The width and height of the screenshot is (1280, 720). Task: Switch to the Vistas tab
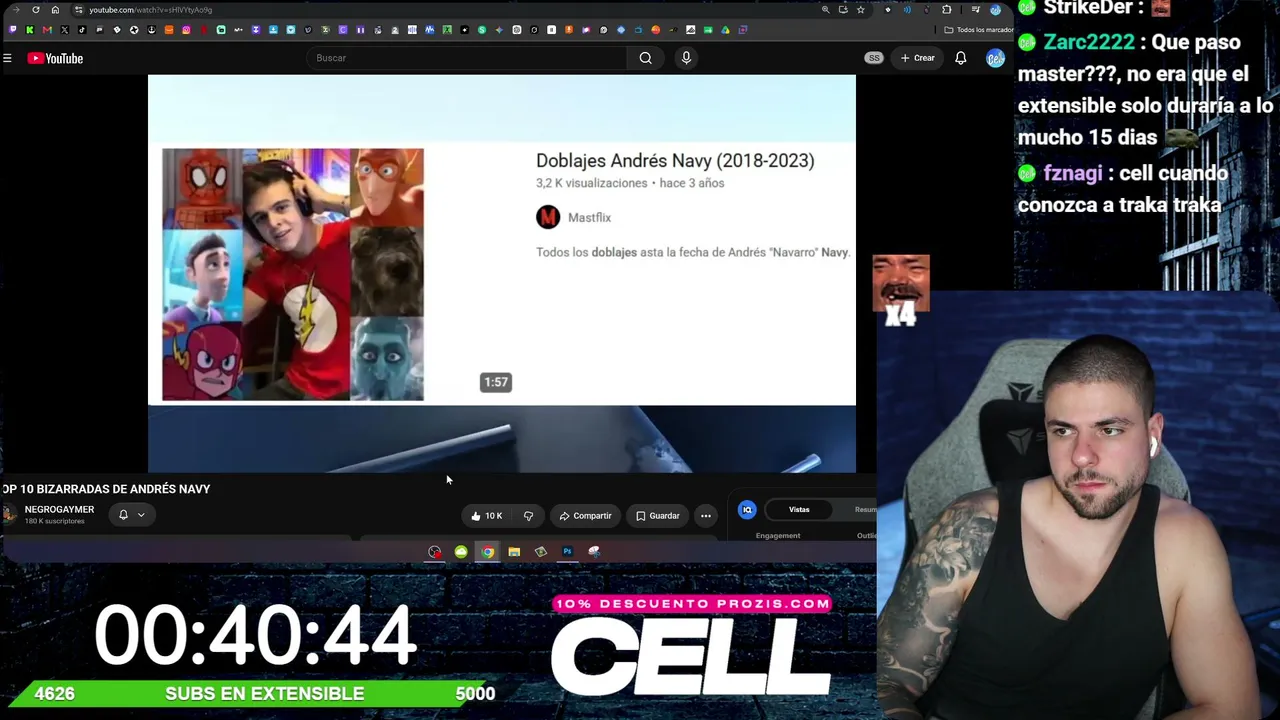point(799,510)
